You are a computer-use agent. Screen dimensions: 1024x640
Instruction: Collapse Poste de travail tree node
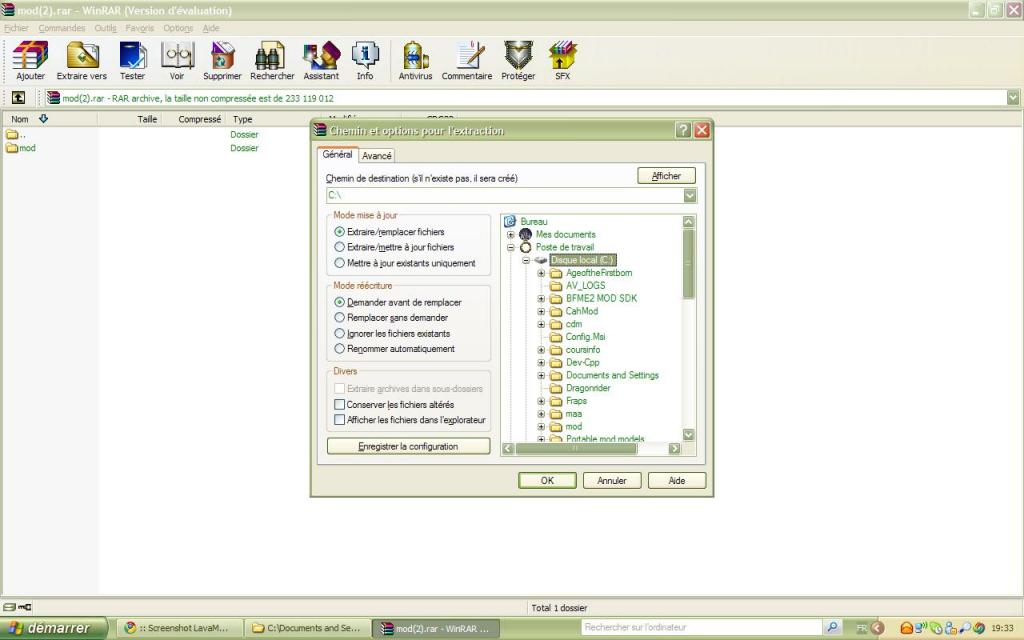pos(511,248)
